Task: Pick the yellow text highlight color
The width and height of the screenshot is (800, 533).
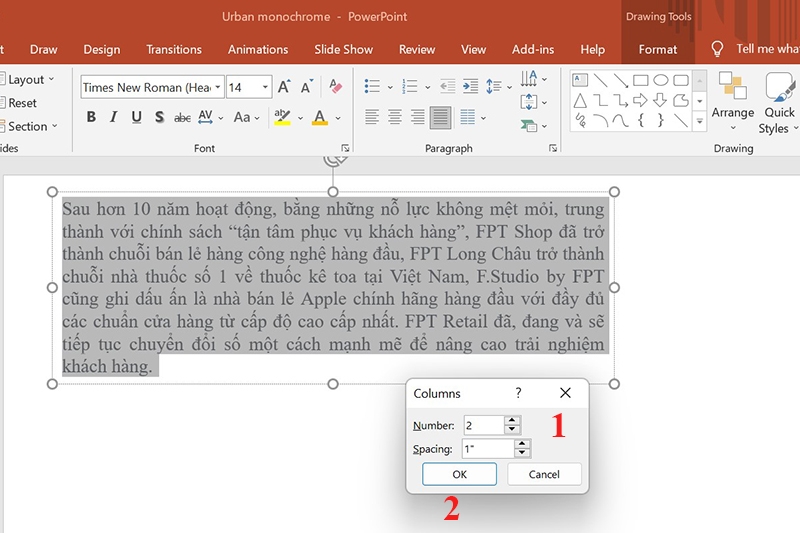Action: [282, 117]
